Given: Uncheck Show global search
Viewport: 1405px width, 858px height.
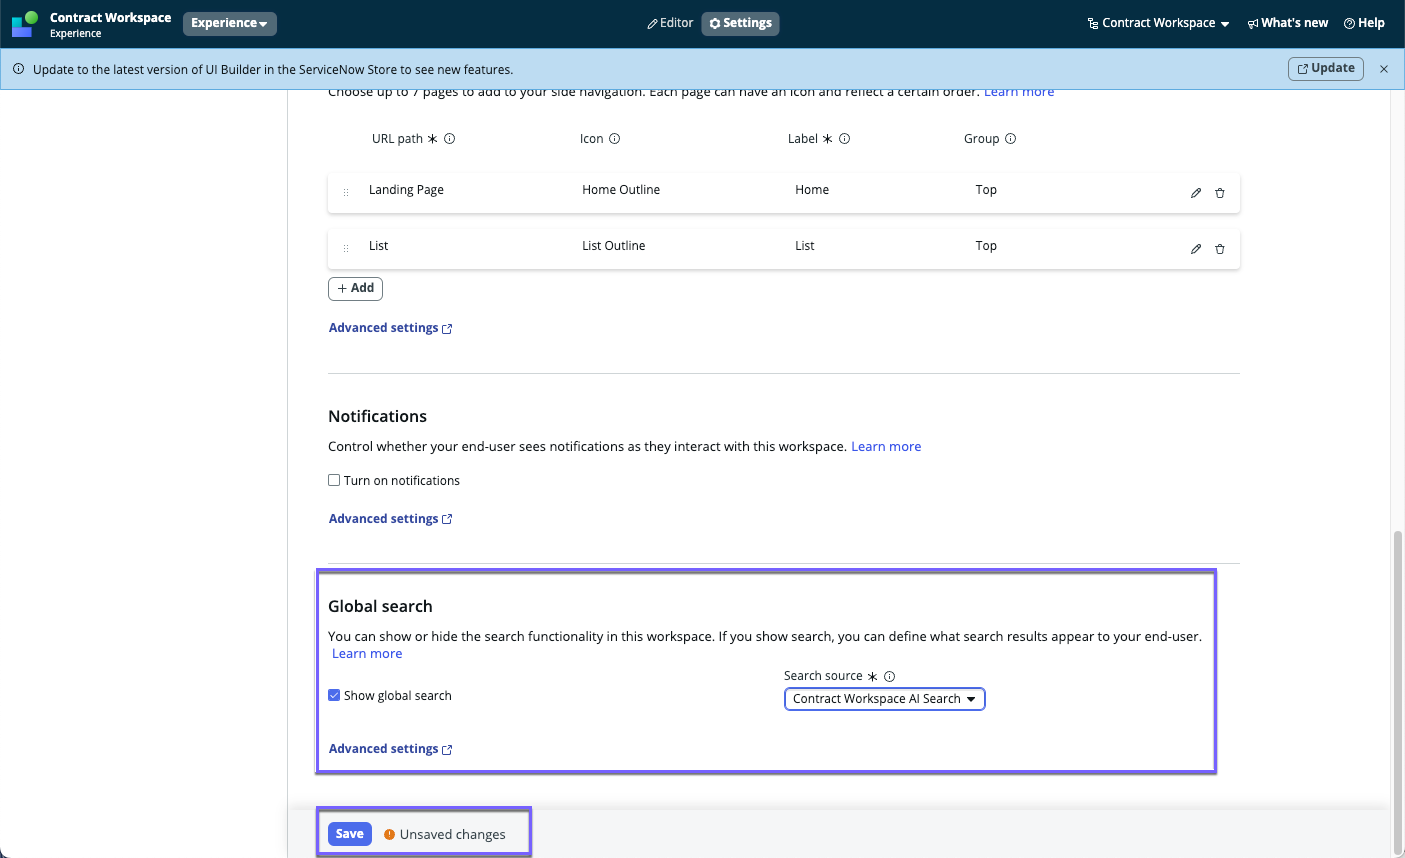Looking at the screenshot, I should click(334, 695).
